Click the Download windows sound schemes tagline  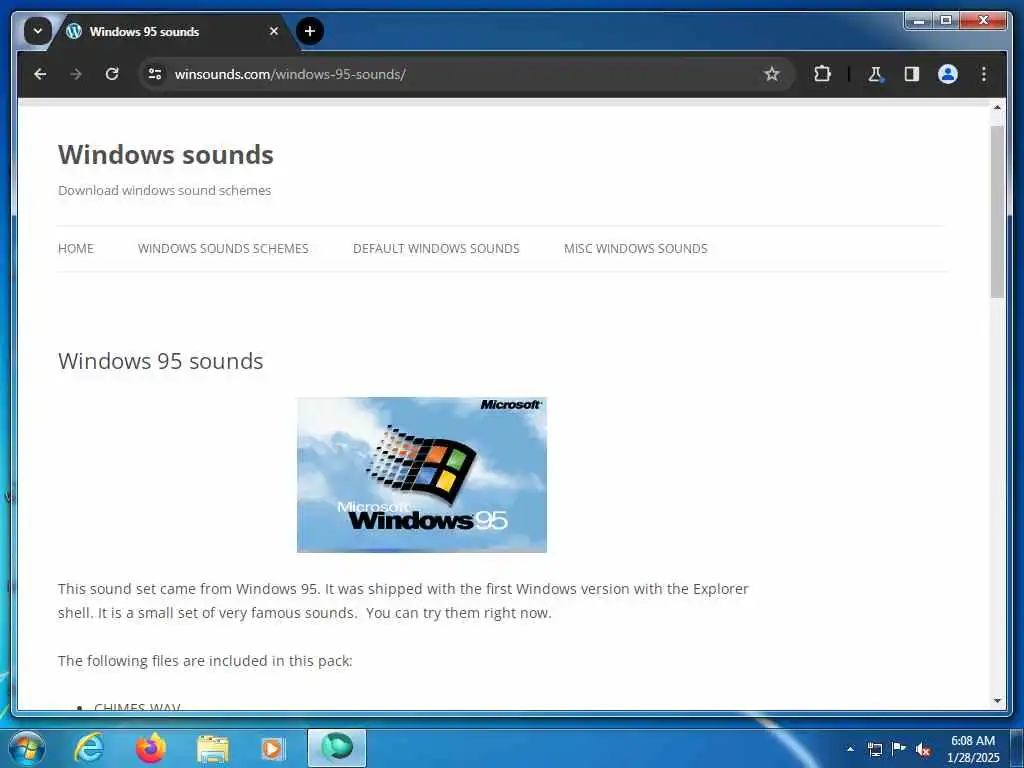[165, 191]
